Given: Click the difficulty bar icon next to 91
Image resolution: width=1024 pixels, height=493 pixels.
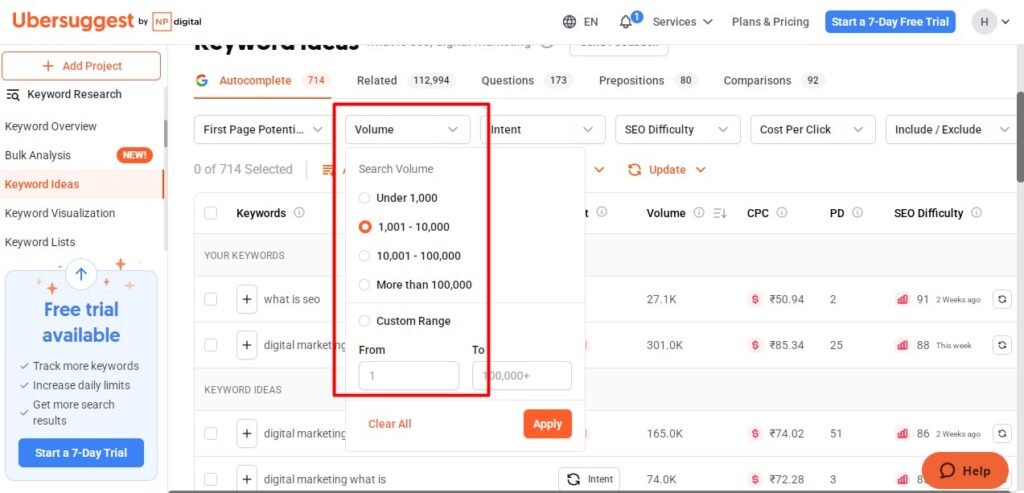Looking at the screenshot, I should coord(903,299).
